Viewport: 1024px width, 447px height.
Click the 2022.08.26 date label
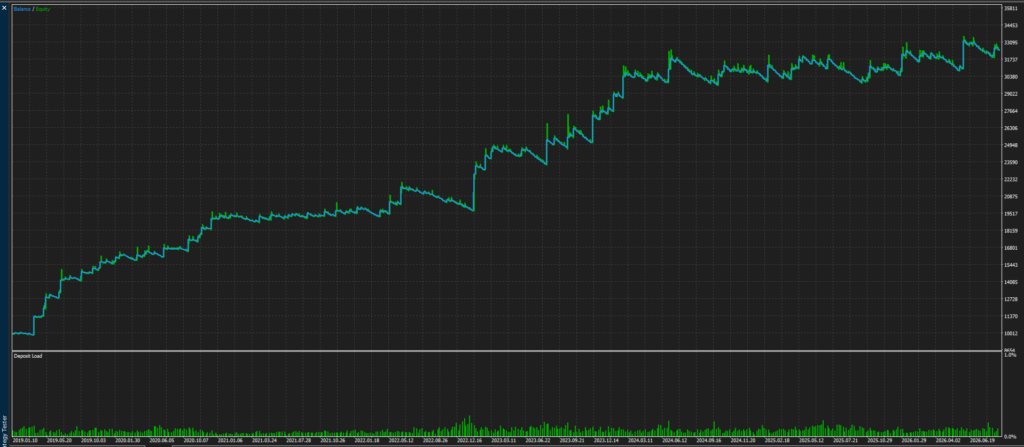point(436,440)
